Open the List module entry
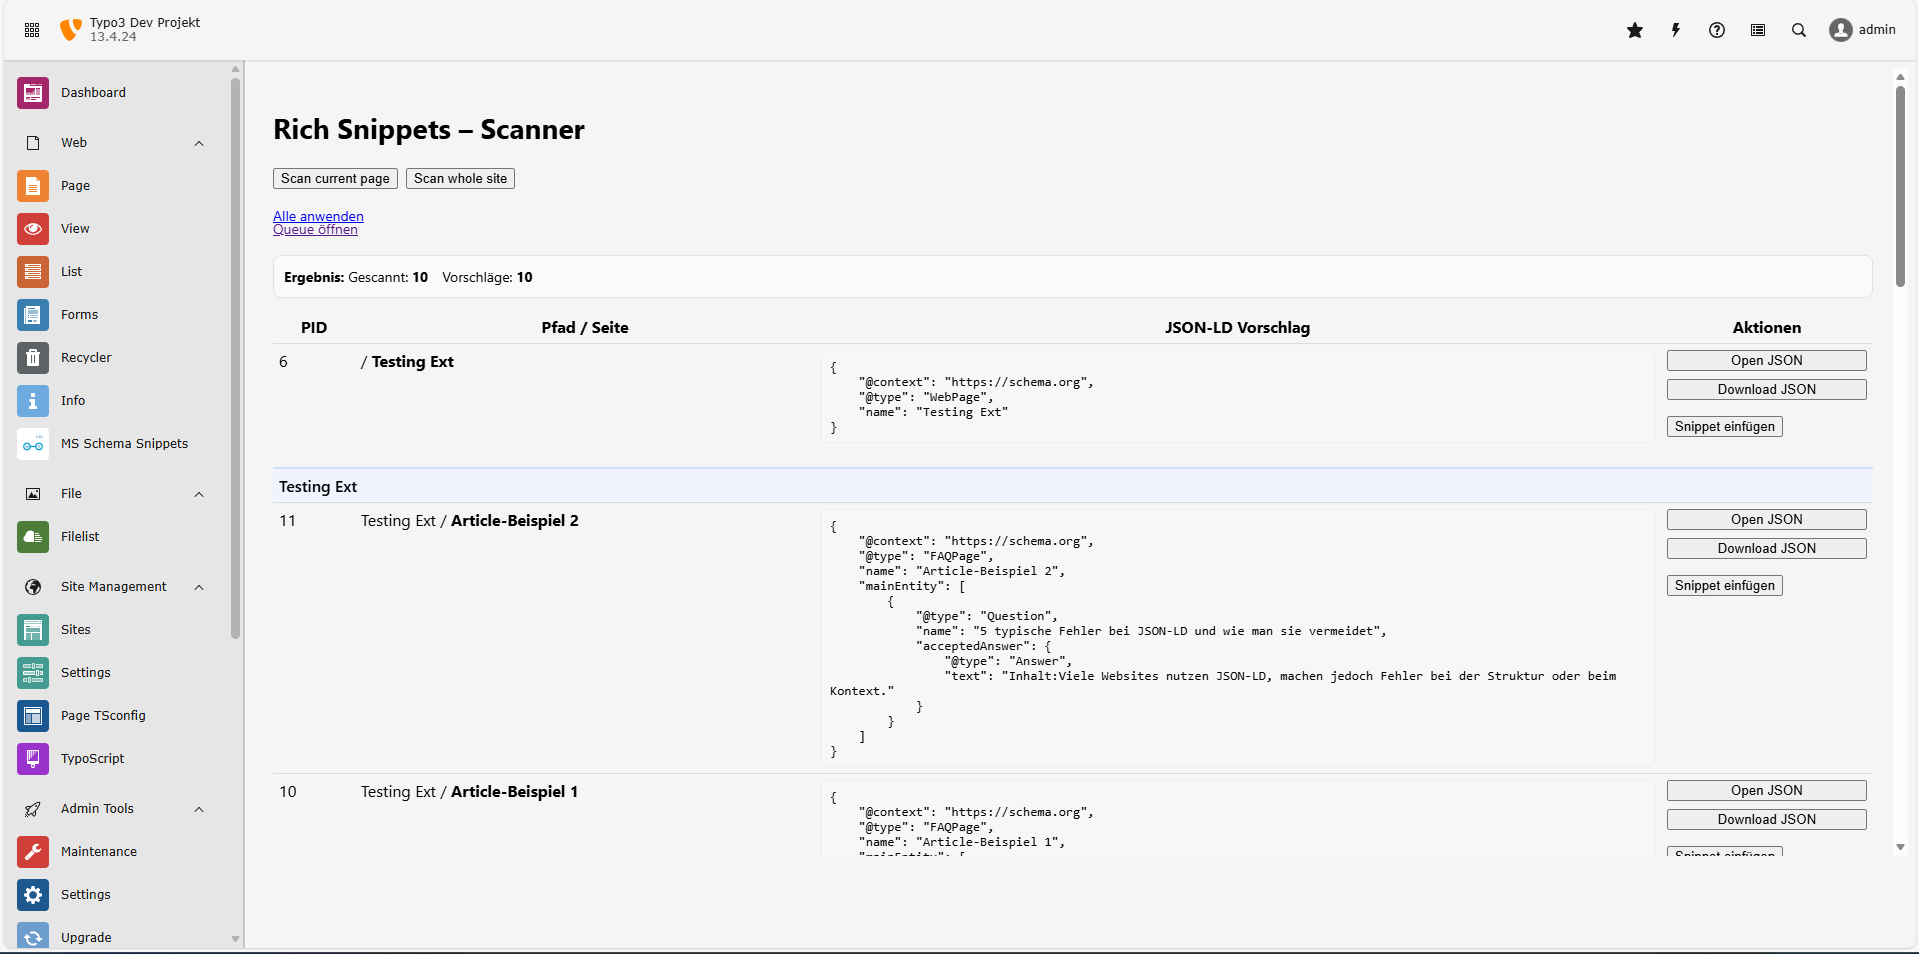Image resolution: width=1919 pixels, height=954 pixels. pyautogui.click(x=72, y=271)
